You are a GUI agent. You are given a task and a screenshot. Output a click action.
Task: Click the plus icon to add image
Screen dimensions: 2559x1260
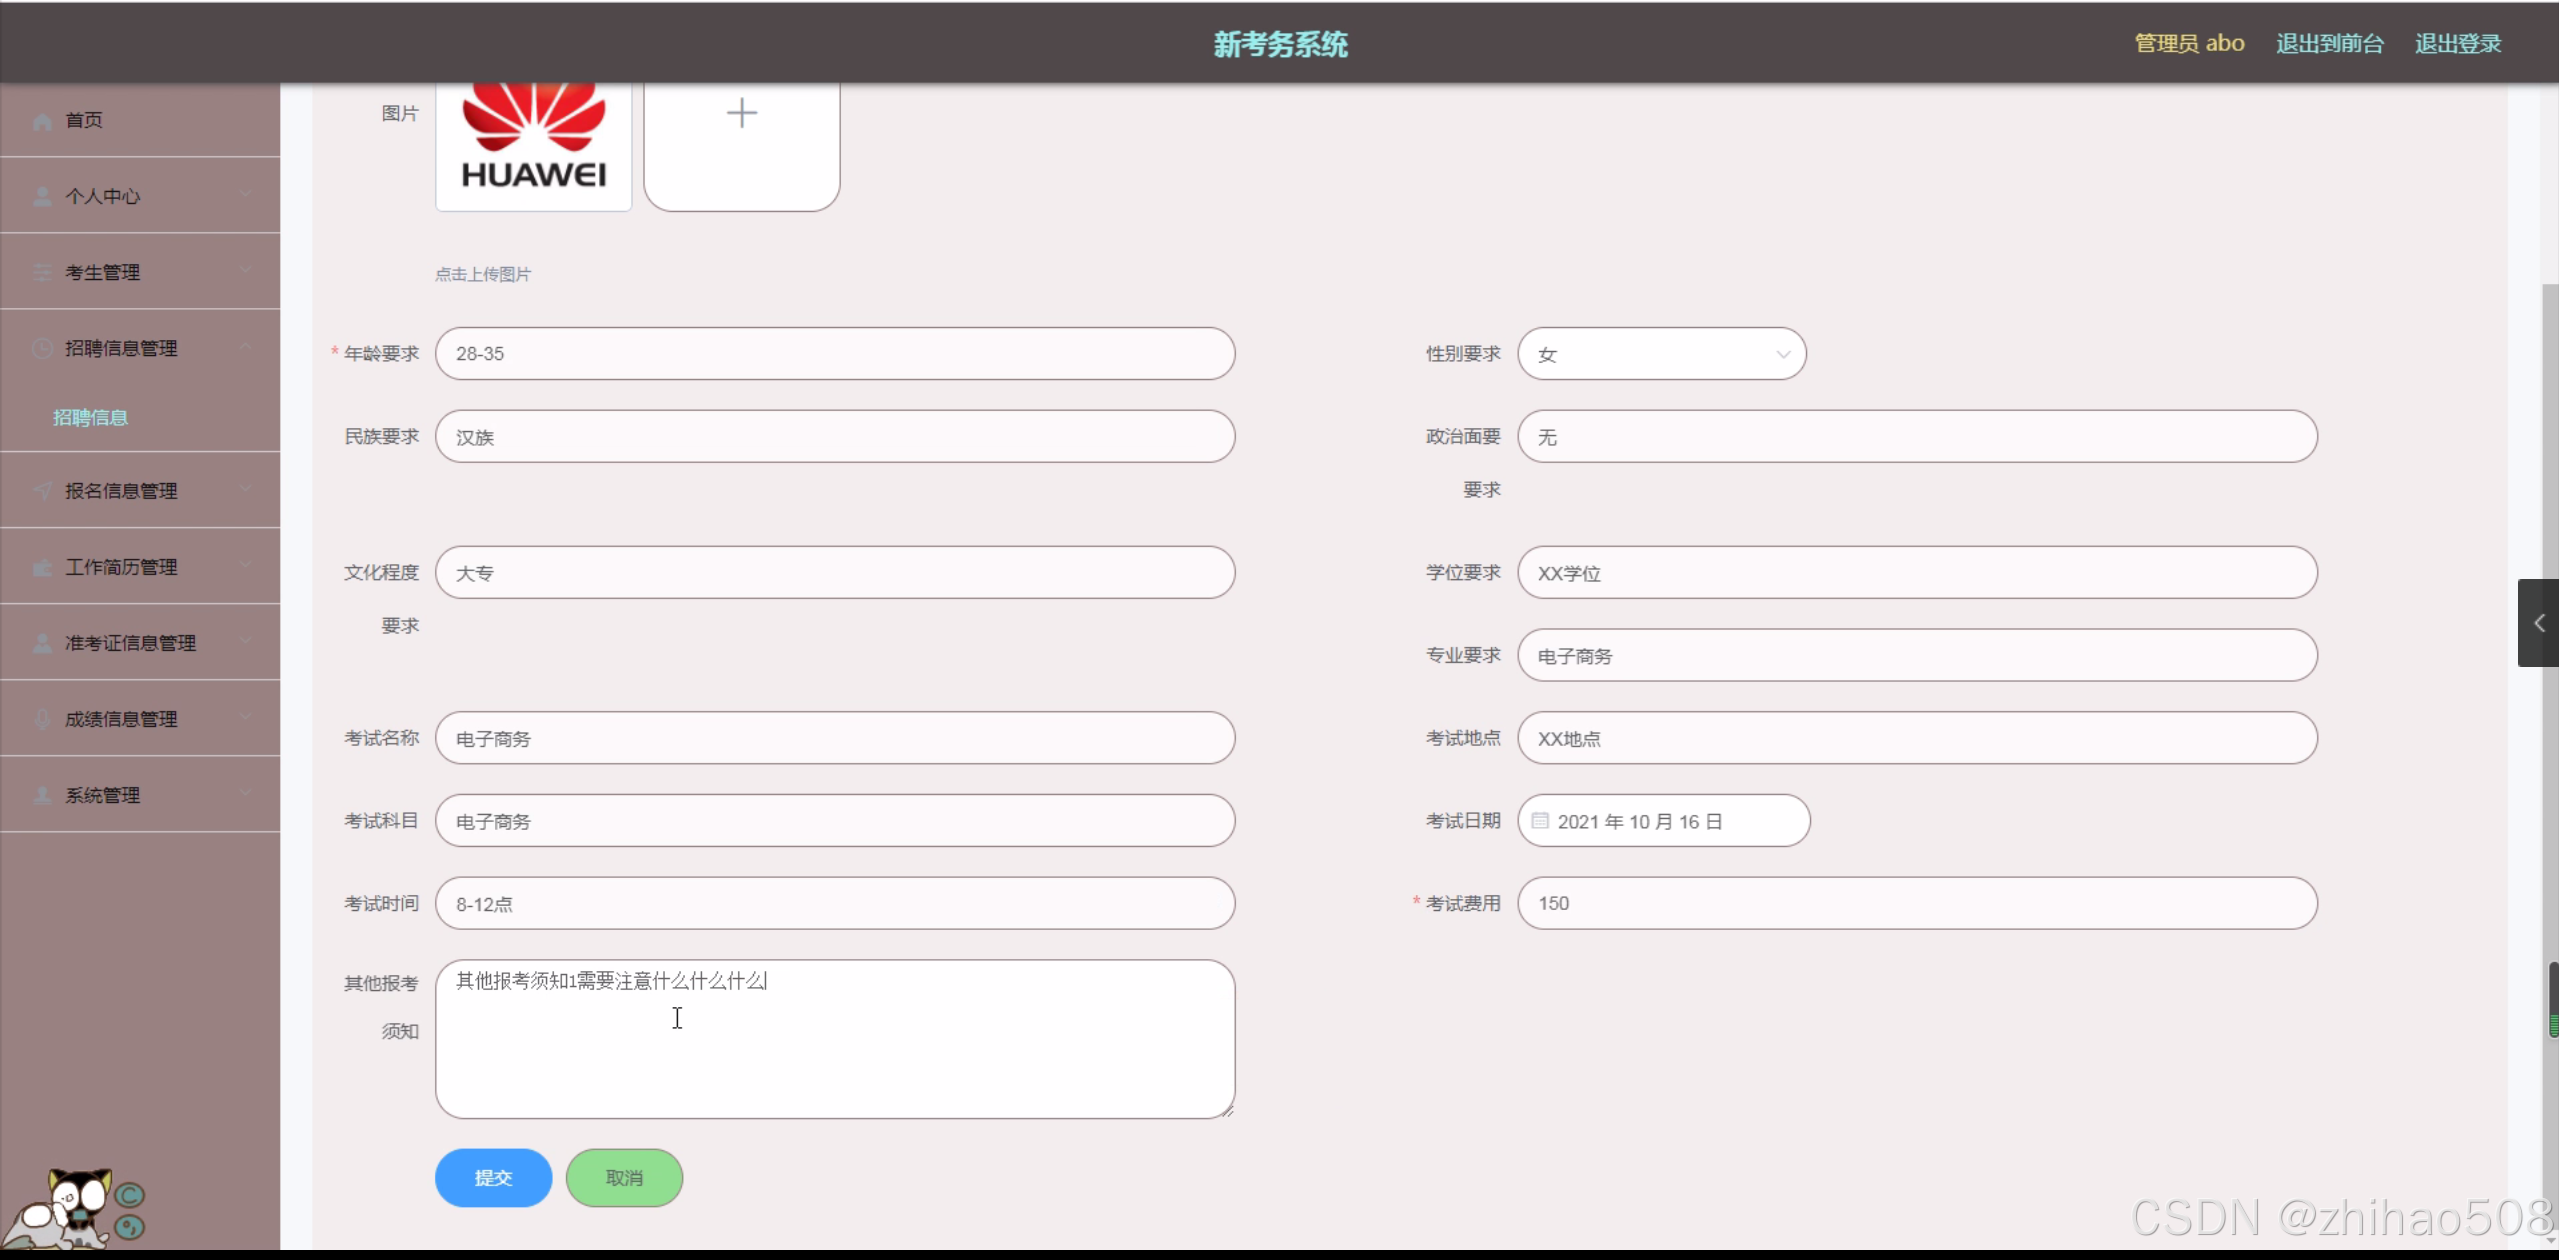point(741,113)
